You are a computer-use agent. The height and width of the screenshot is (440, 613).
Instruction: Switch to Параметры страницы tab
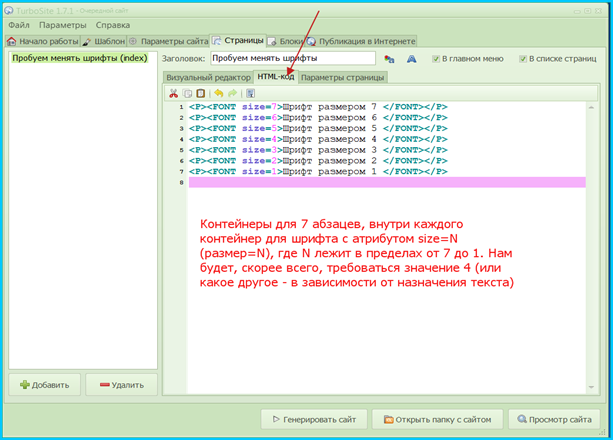pyautogui.click(x=342, y=77)
